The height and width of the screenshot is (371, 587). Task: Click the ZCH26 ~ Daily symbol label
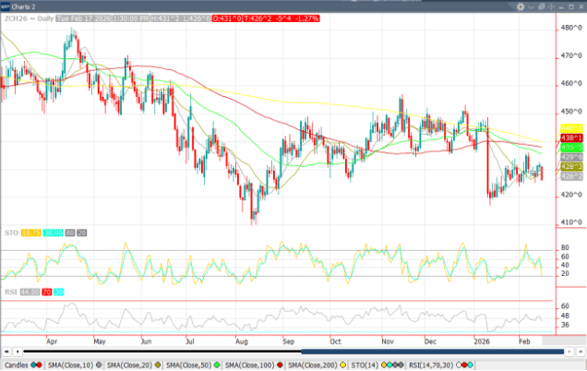tap(29, 18)
